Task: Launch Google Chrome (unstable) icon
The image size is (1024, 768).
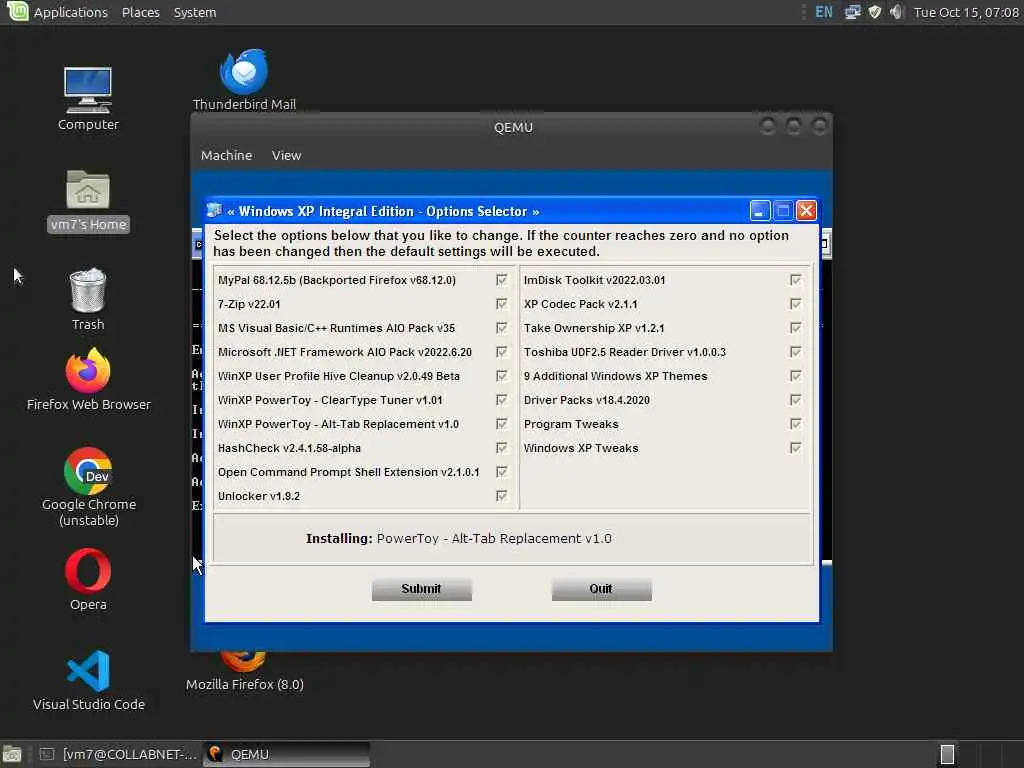Action: click(88, 487)
